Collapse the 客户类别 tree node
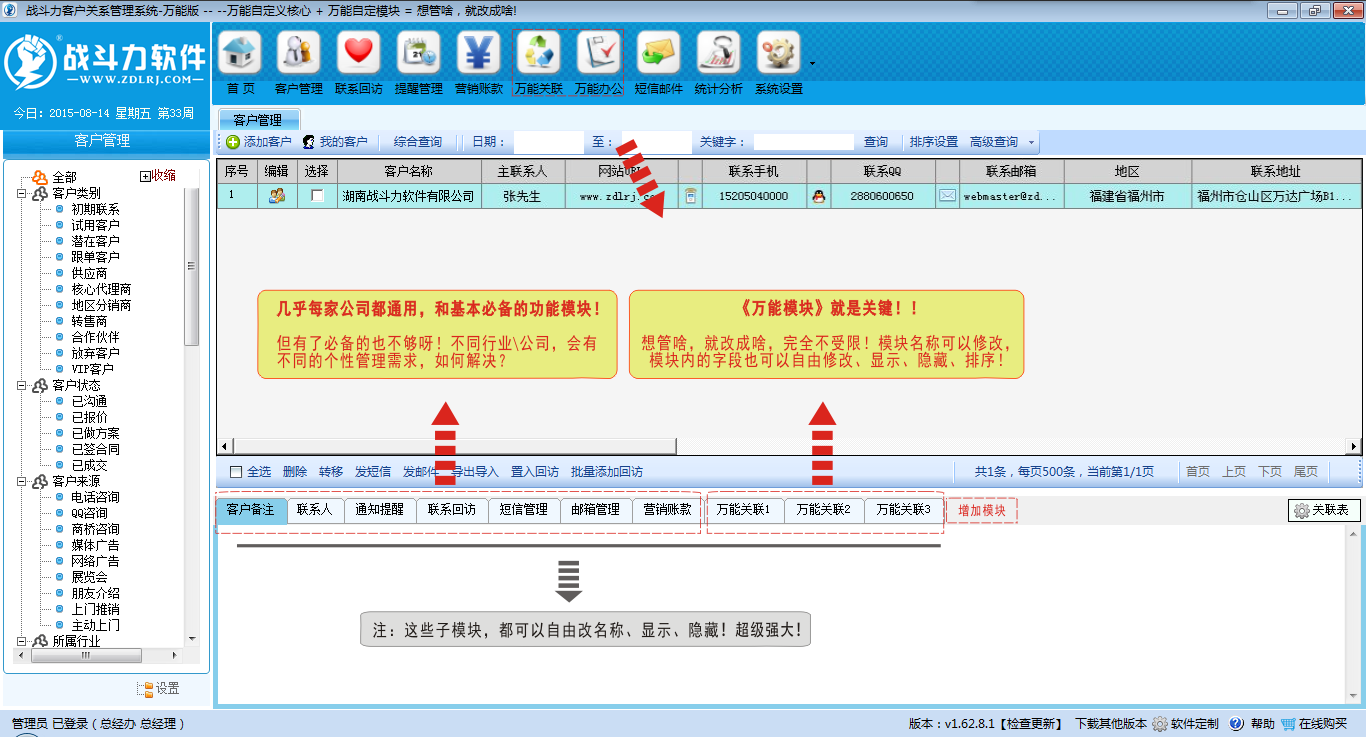This screenshot has width=1366, height=737. point(21,193)
